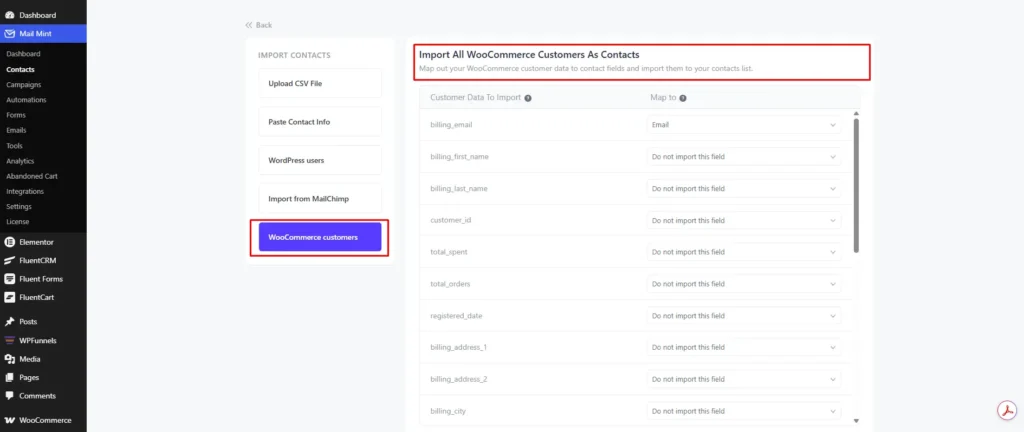This screenshot has width=1024, height=432.
Task: Open the total_spent mapping dropdown
Action: [x=744, y=252]
